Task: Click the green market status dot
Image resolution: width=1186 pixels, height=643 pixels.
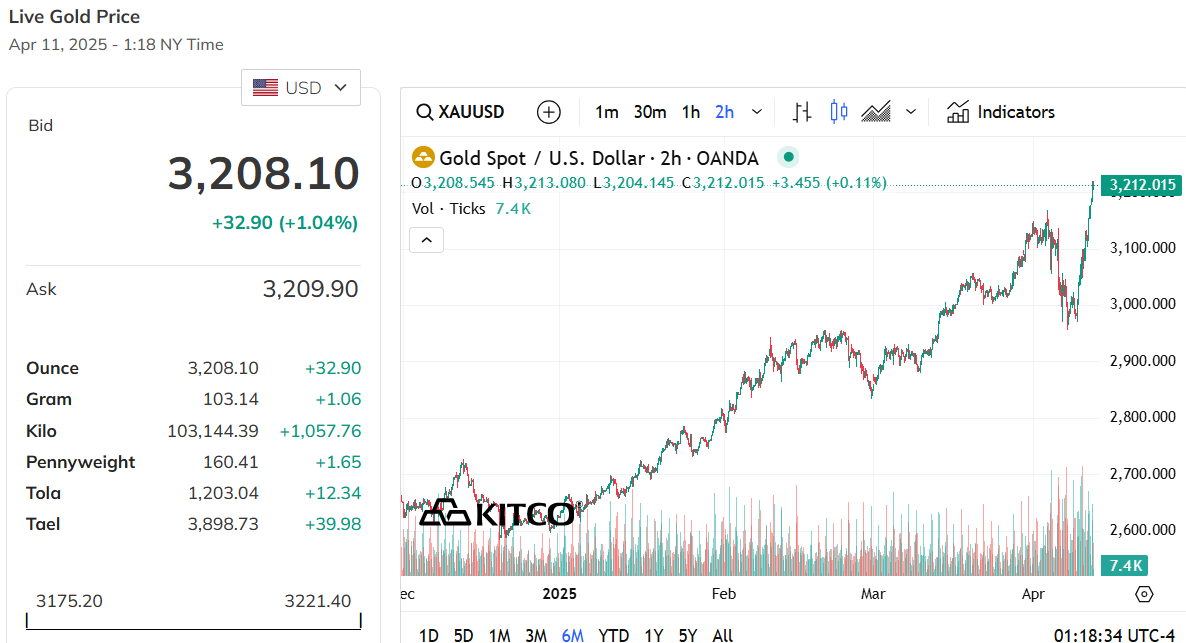Action: 789,157
